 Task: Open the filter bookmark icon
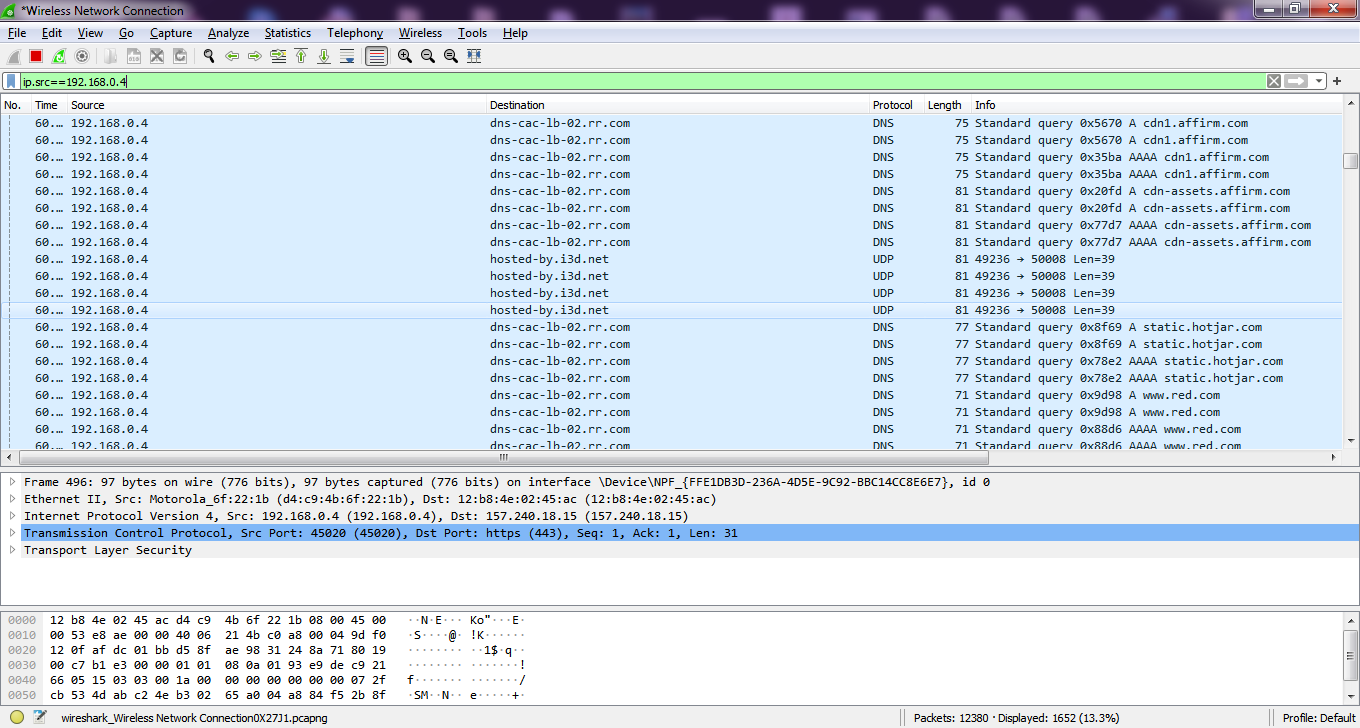point(11,81)
